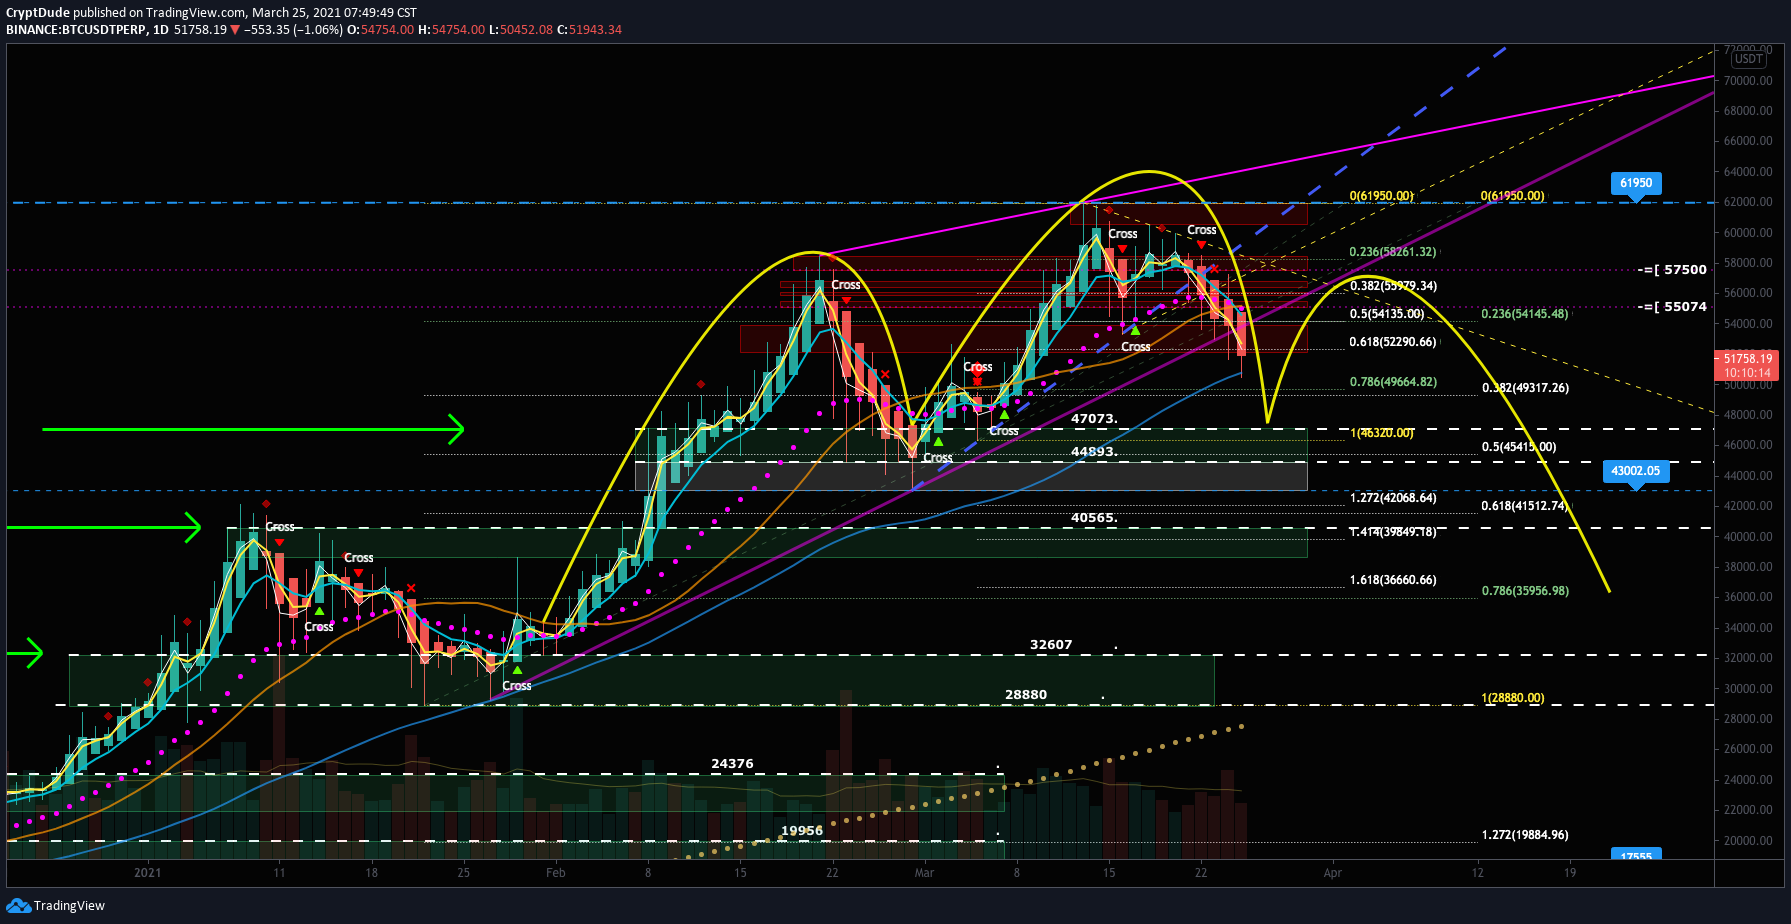
Task: Click the 40000.00 price axis tick
Action: (x=1748, y=537)
